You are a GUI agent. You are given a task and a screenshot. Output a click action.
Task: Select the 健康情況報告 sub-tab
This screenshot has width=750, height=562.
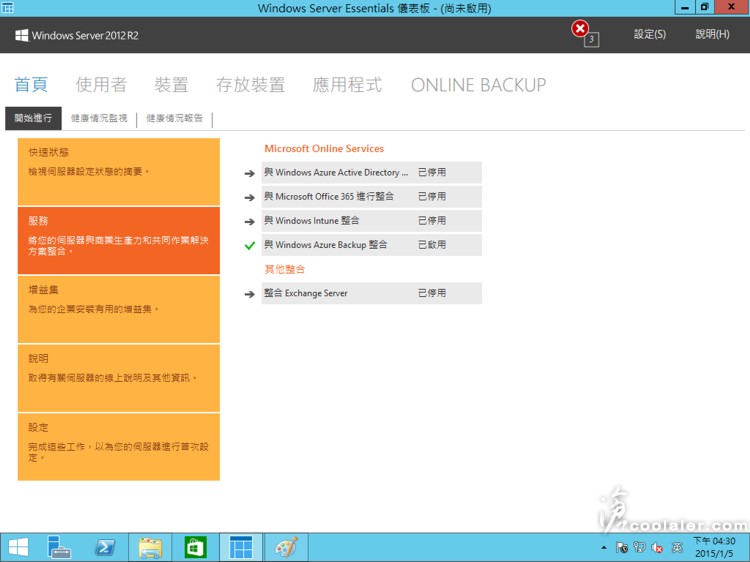(x=174, y=118)
